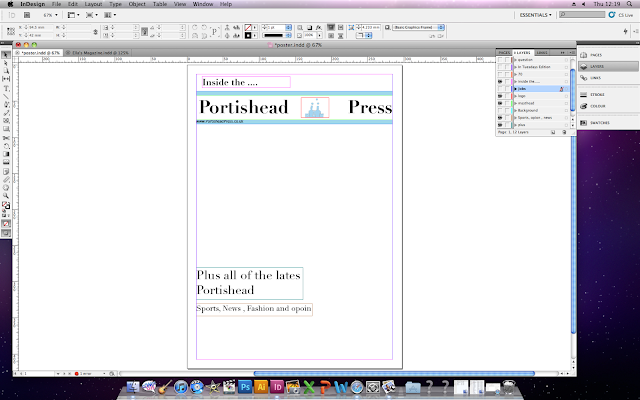Viewport: 640px width, 400px height.
Task: Click create new layer icon in Layers panel
Action: [x=553, y=132]
